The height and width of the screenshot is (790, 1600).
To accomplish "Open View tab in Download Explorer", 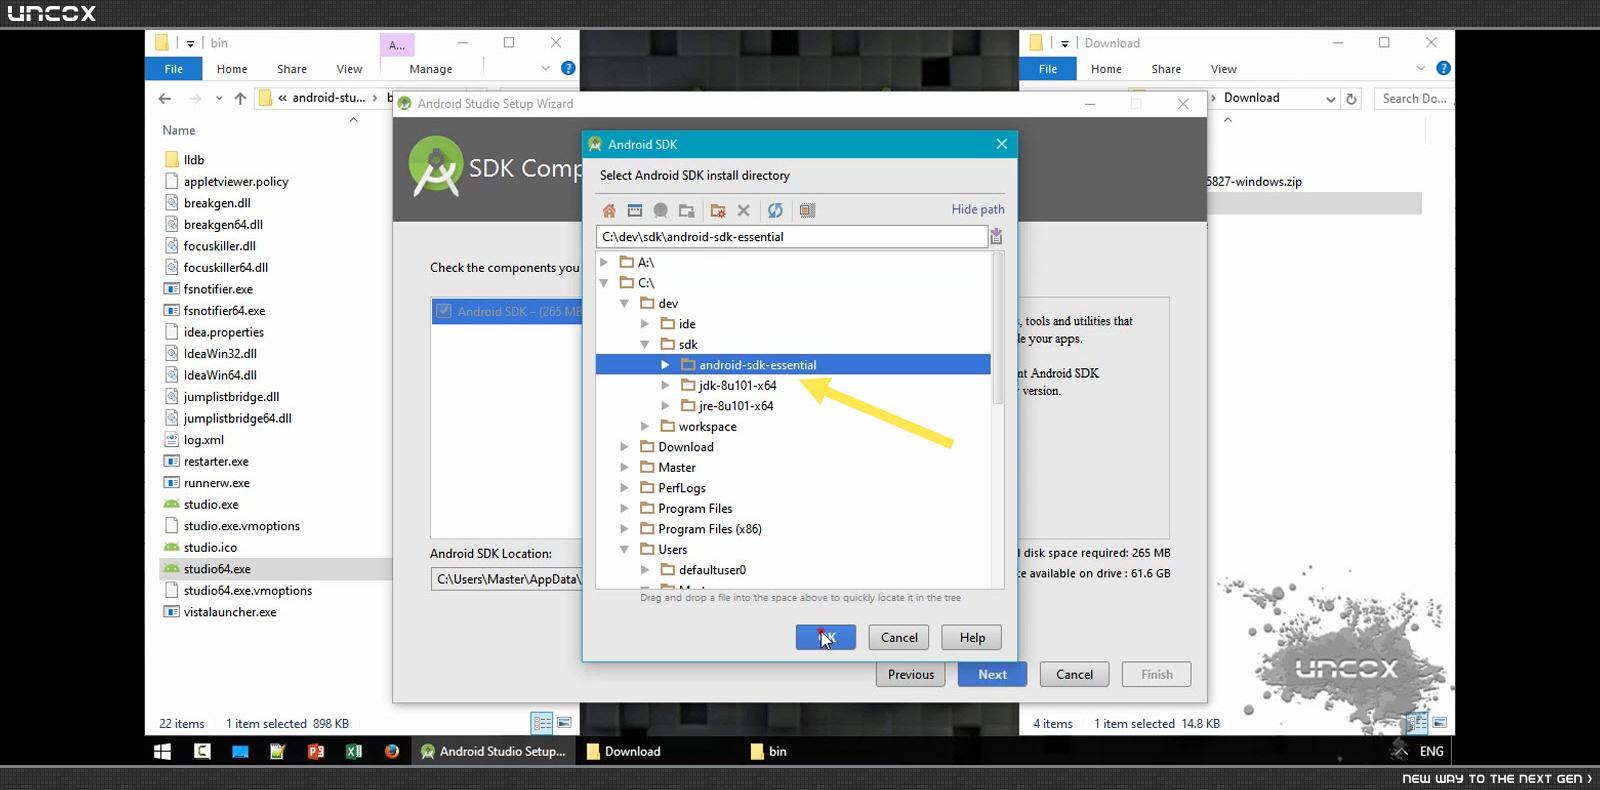I will (x=1224, y=69).
